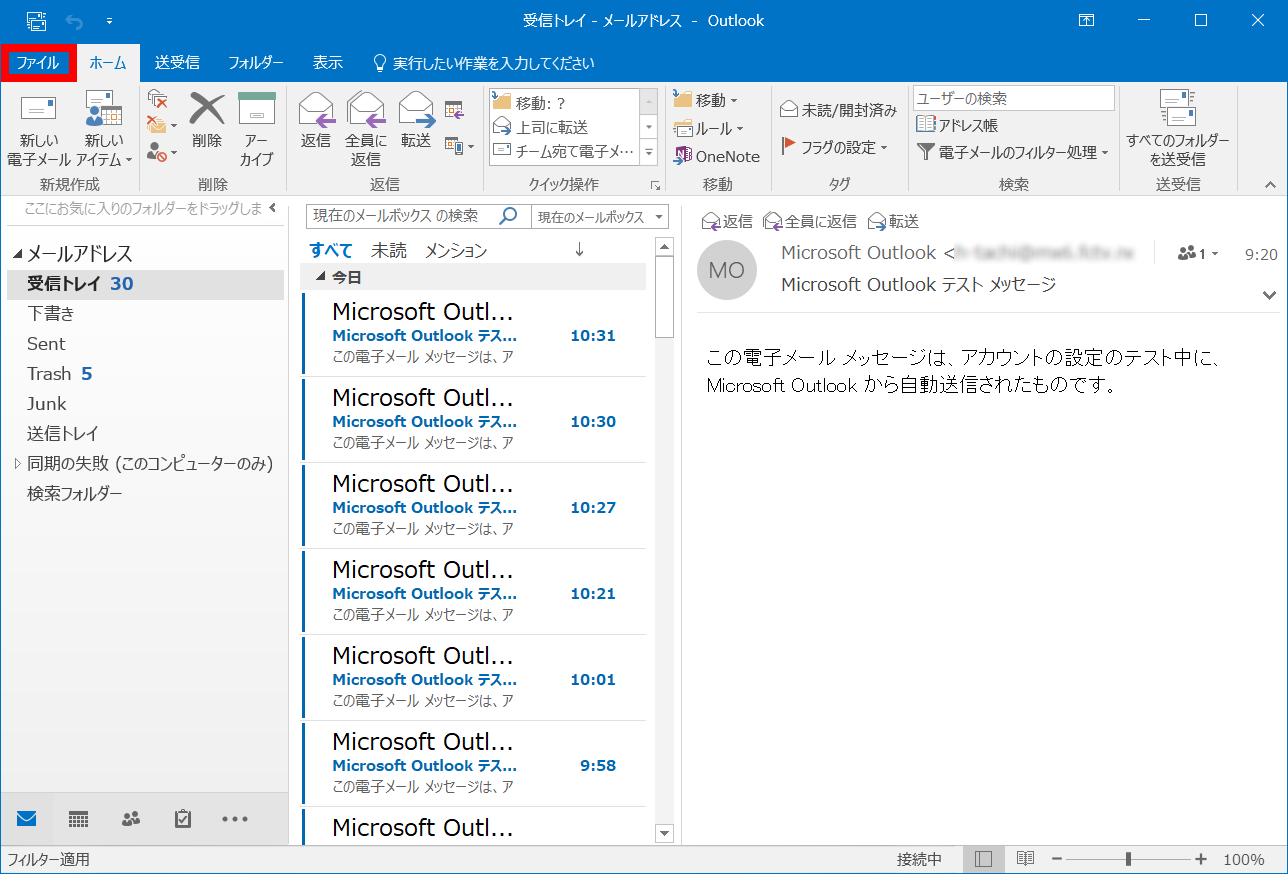This screenshot has width=1288, height=874.
Task: Switch to People view icon
Action: coord(131,819)
